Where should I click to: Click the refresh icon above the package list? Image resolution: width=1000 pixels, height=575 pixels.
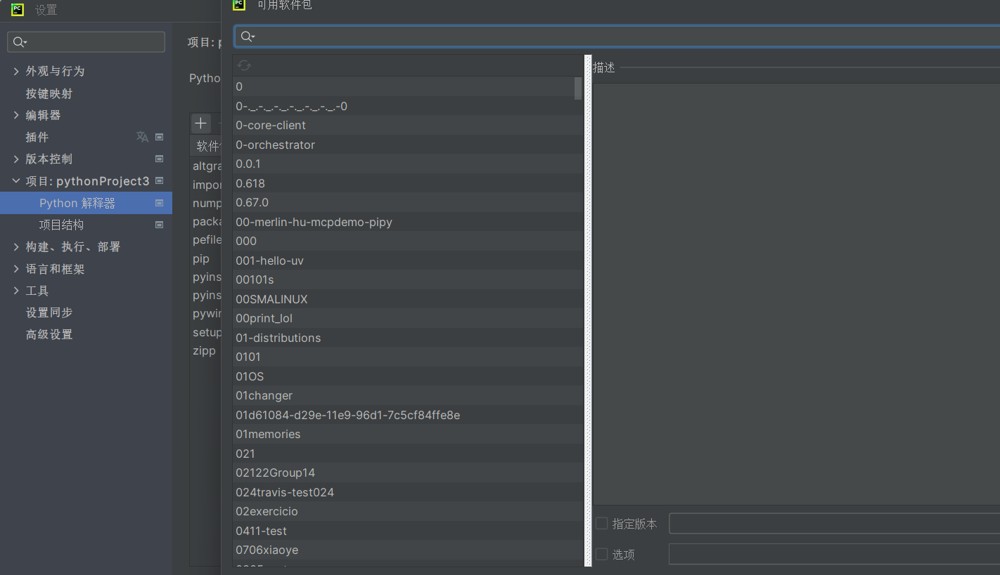click(x=244, y=65)
